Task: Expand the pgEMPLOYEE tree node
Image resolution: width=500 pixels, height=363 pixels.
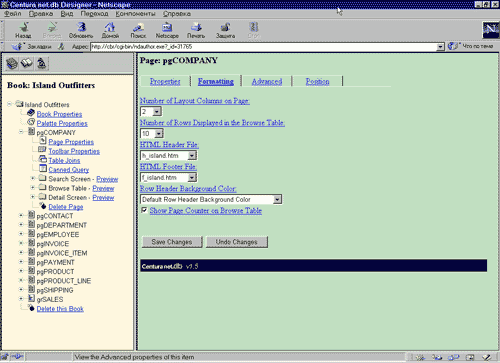Action: (21, 234)
